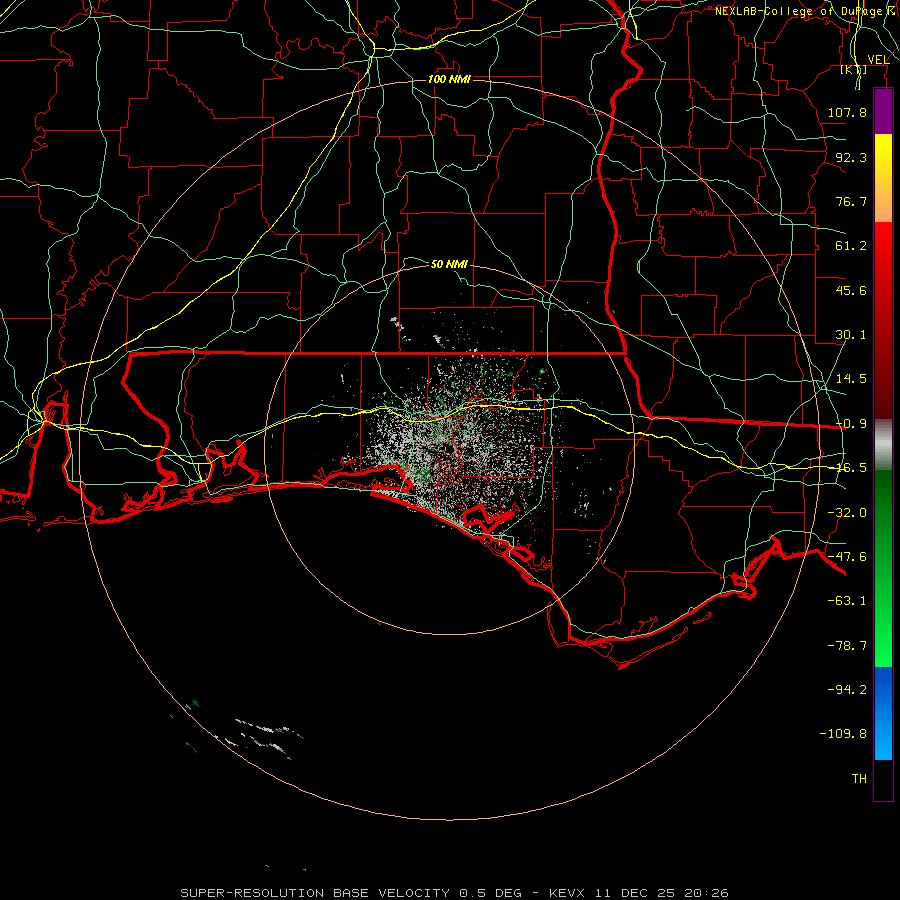Image resolution: width=900 pixels, height=900 pixels.
Task: Select the 107.8 scale value
Action: 847,112
